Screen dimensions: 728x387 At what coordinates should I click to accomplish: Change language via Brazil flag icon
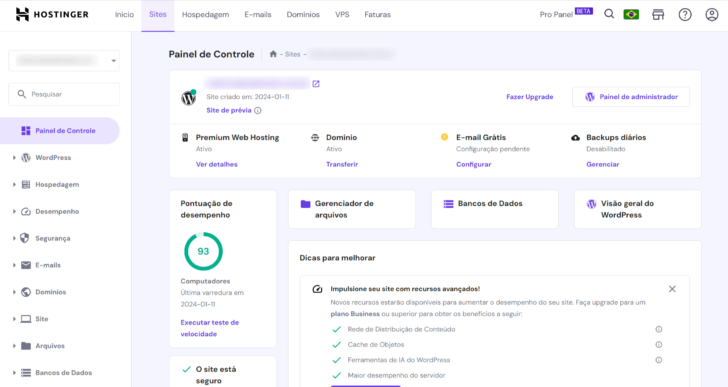pos(631,14)
